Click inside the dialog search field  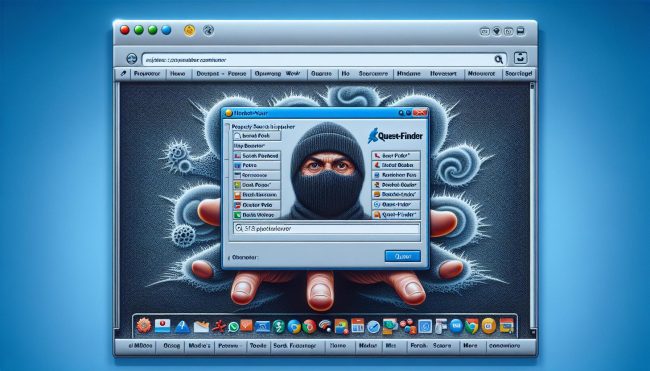point(327,228)
